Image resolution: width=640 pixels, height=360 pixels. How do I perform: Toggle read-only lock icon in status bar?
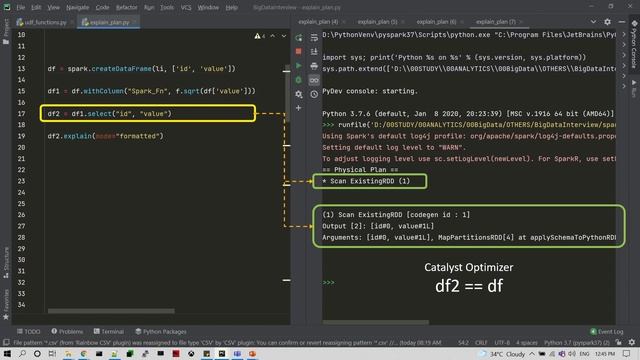(619, 342)
